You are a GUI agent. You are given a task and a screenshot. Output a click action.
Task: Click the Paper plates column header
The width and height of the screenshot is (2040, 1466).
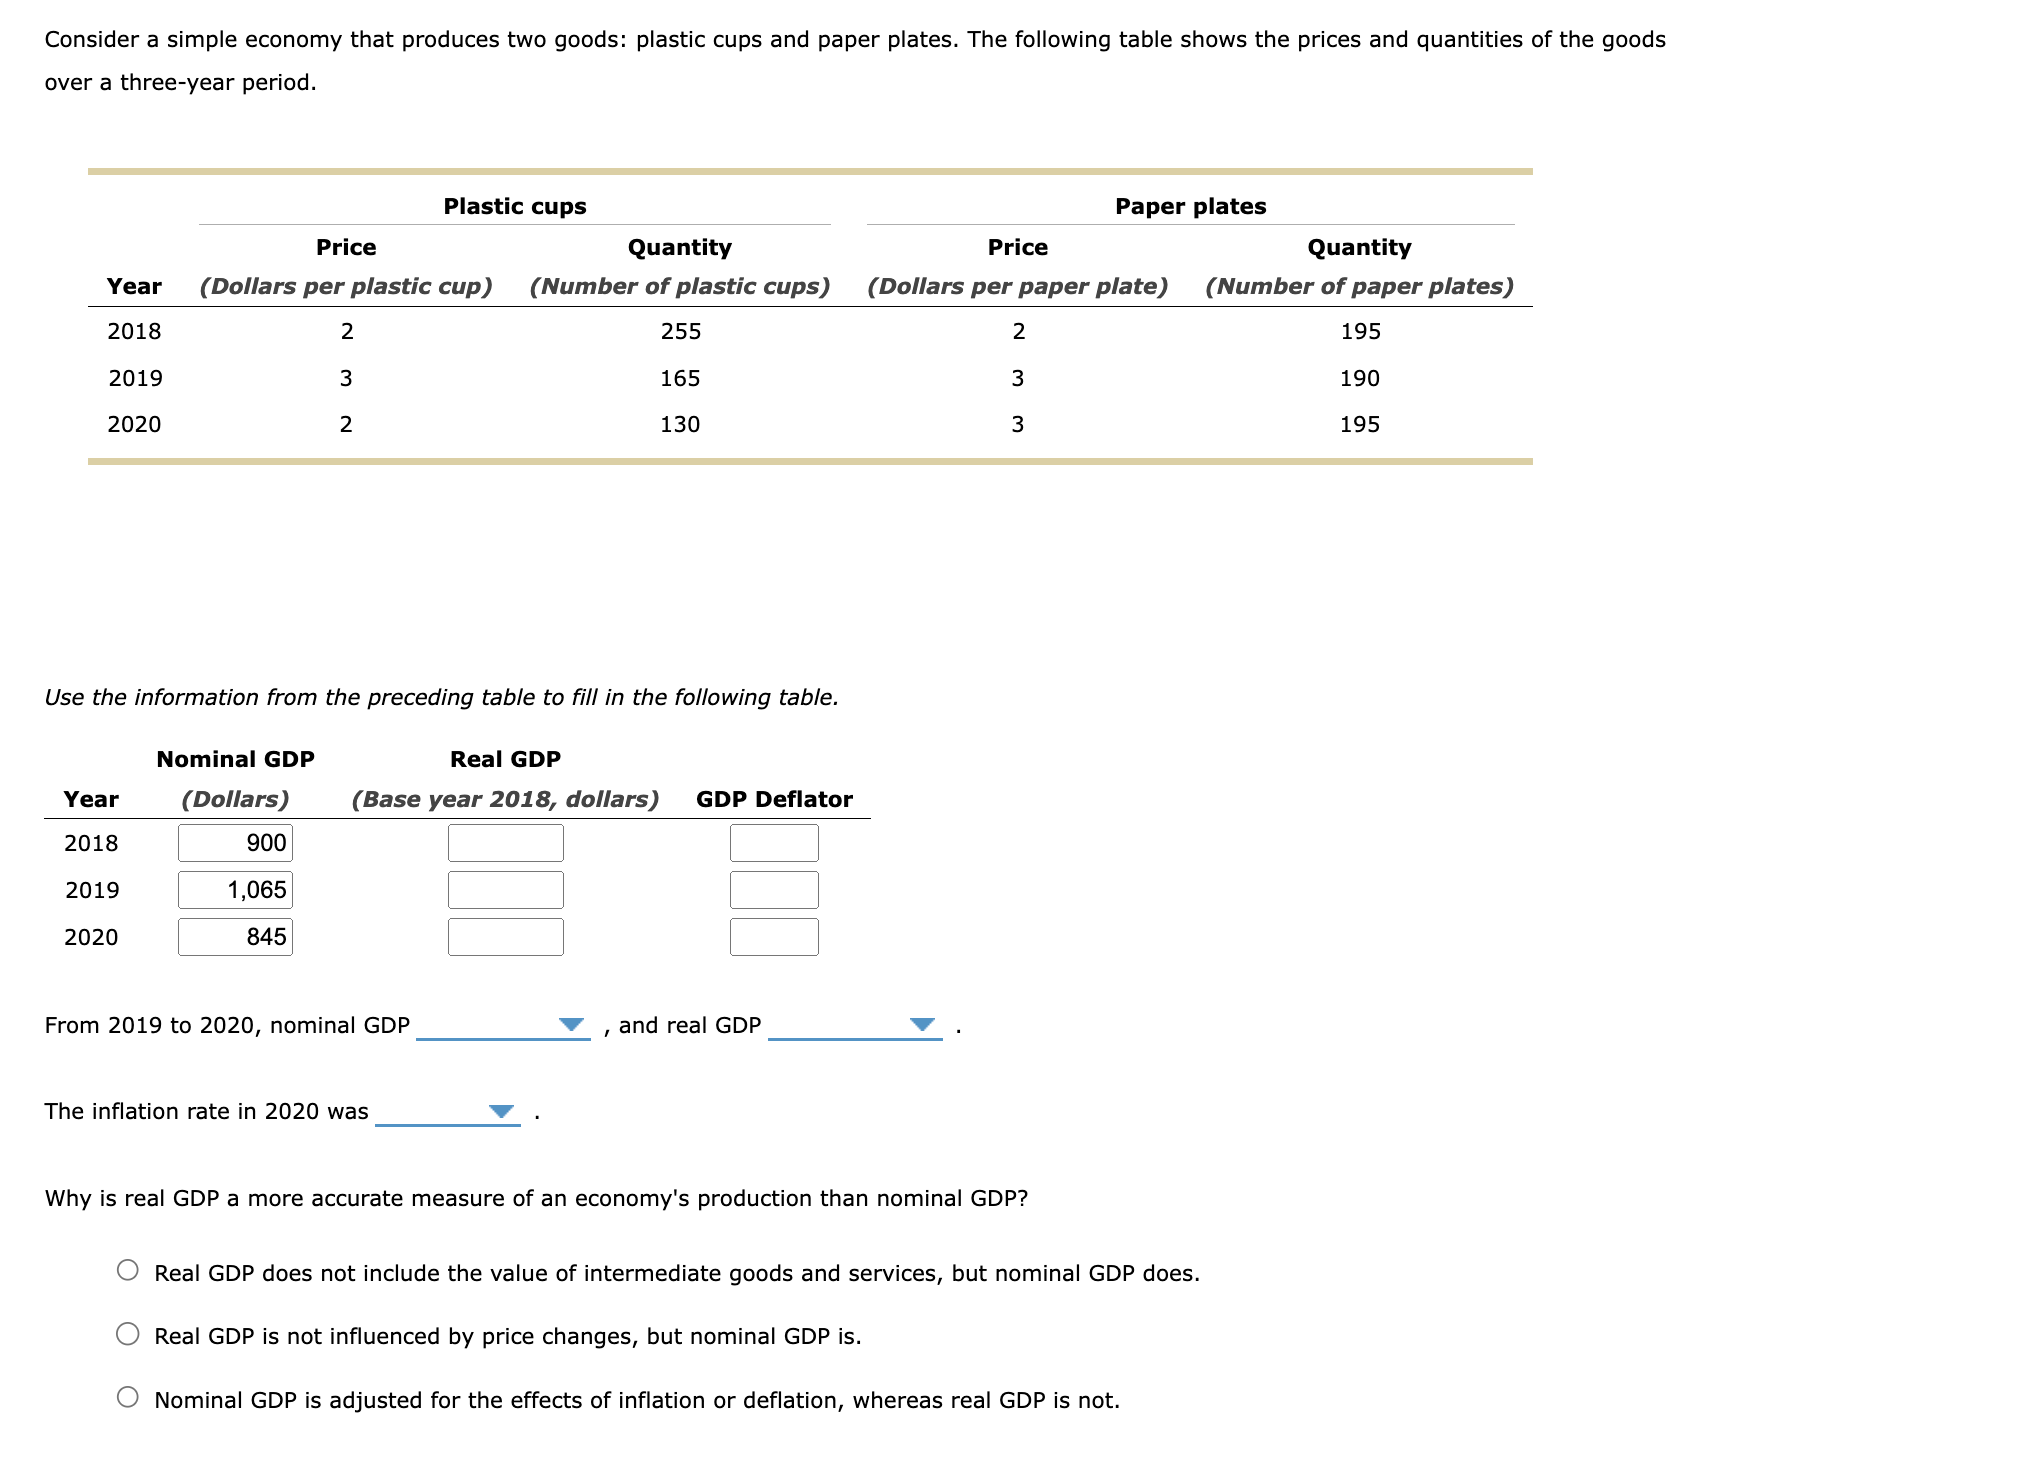coord(1190,206)
